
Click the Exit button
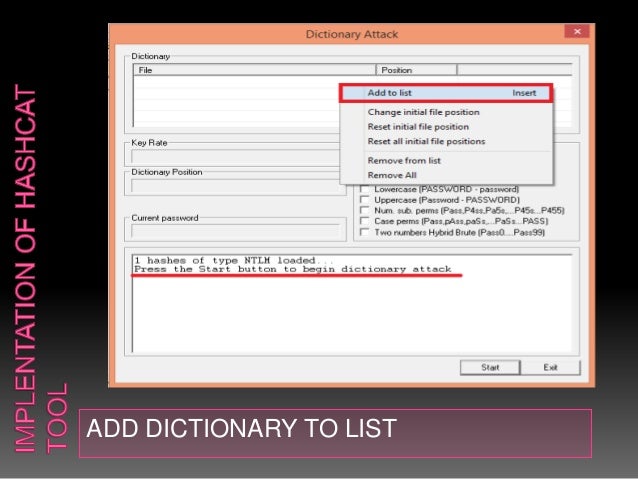pyautogui.click(x=551, y=367)
